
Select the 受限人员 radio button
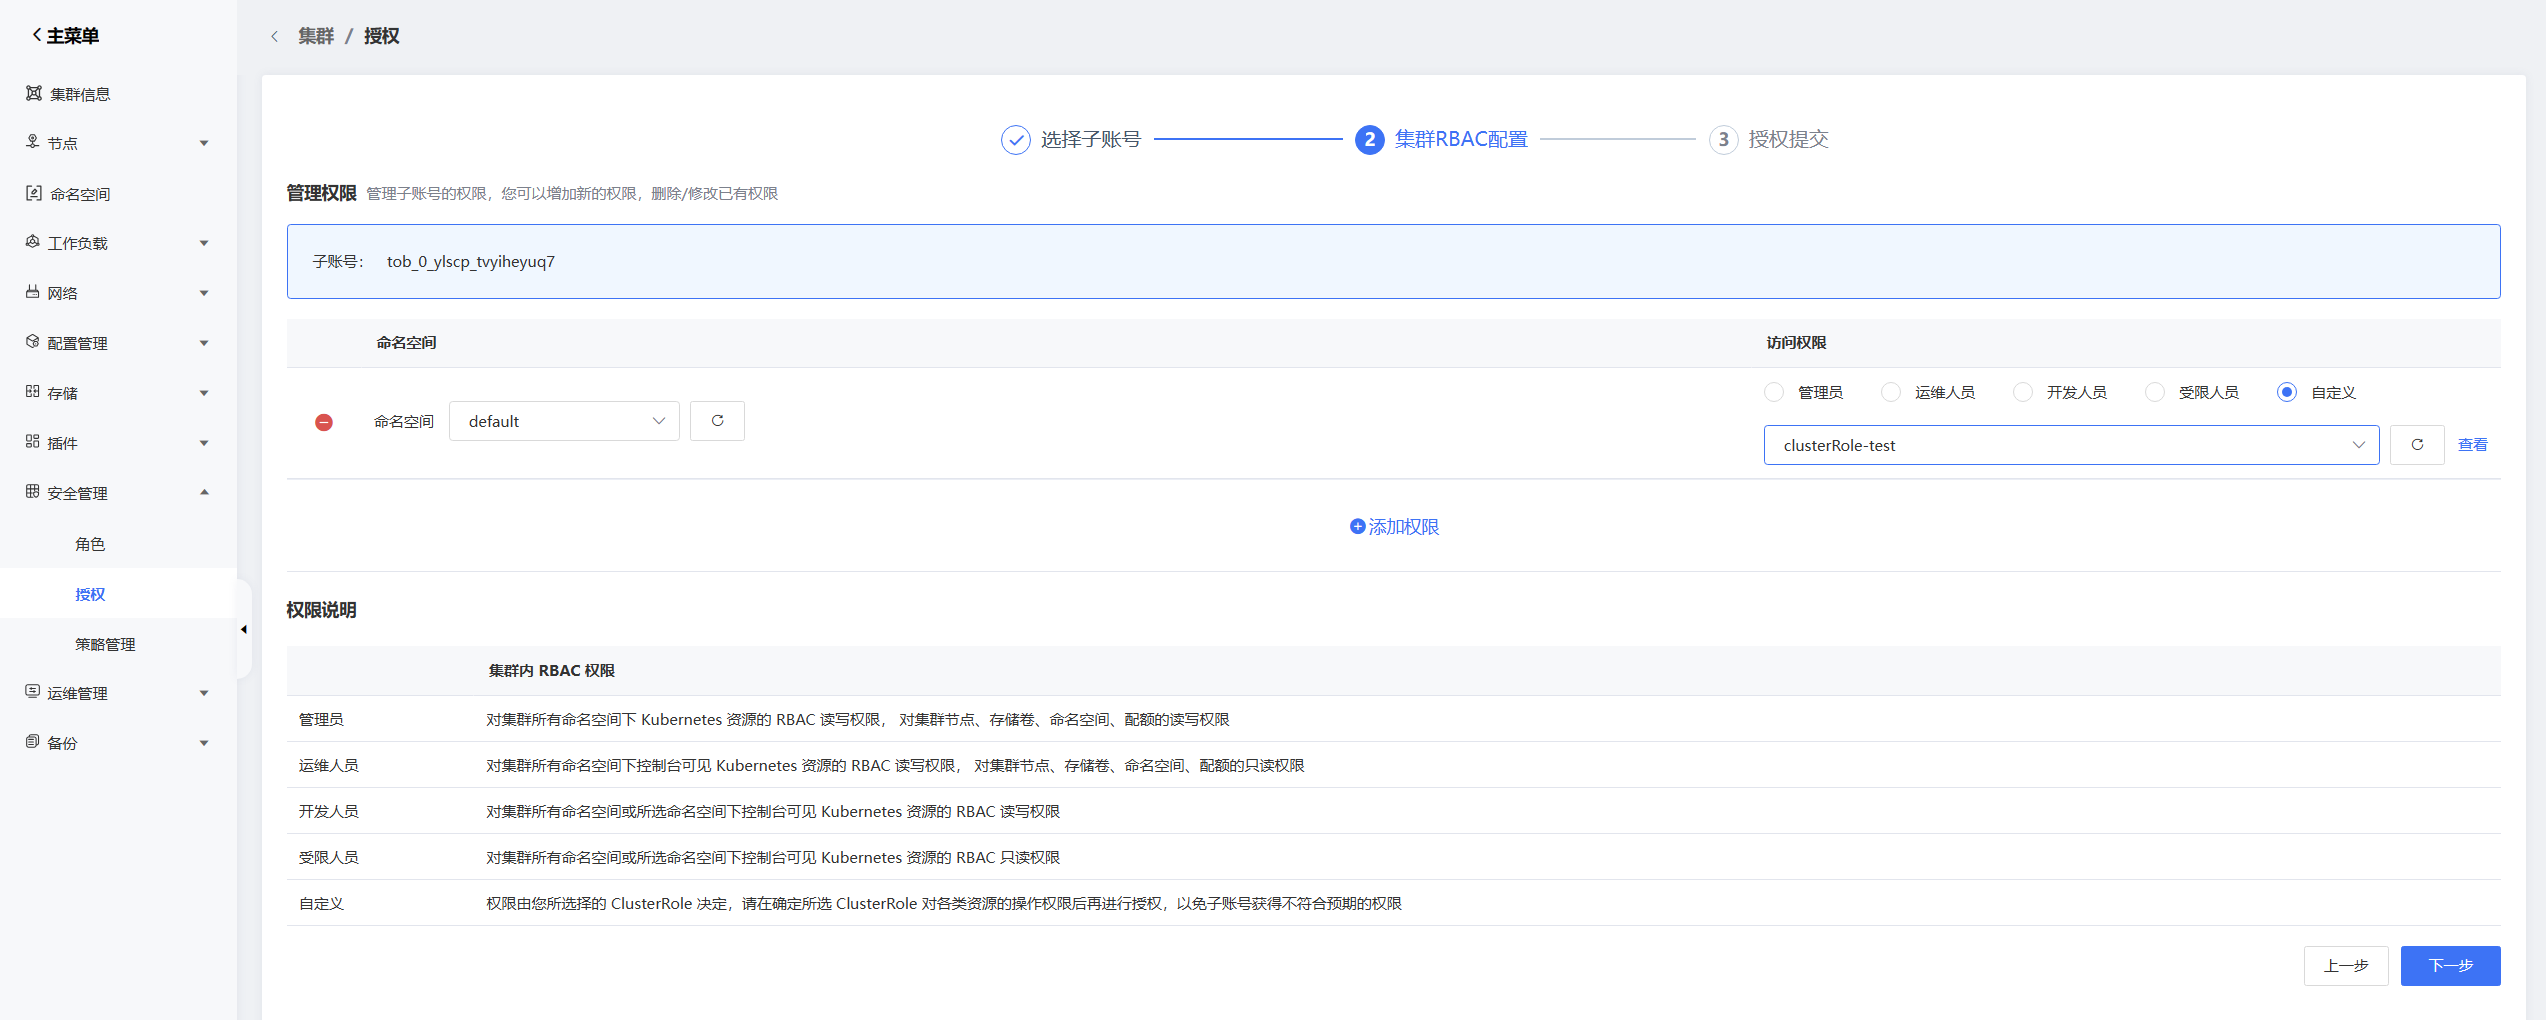2155,392
